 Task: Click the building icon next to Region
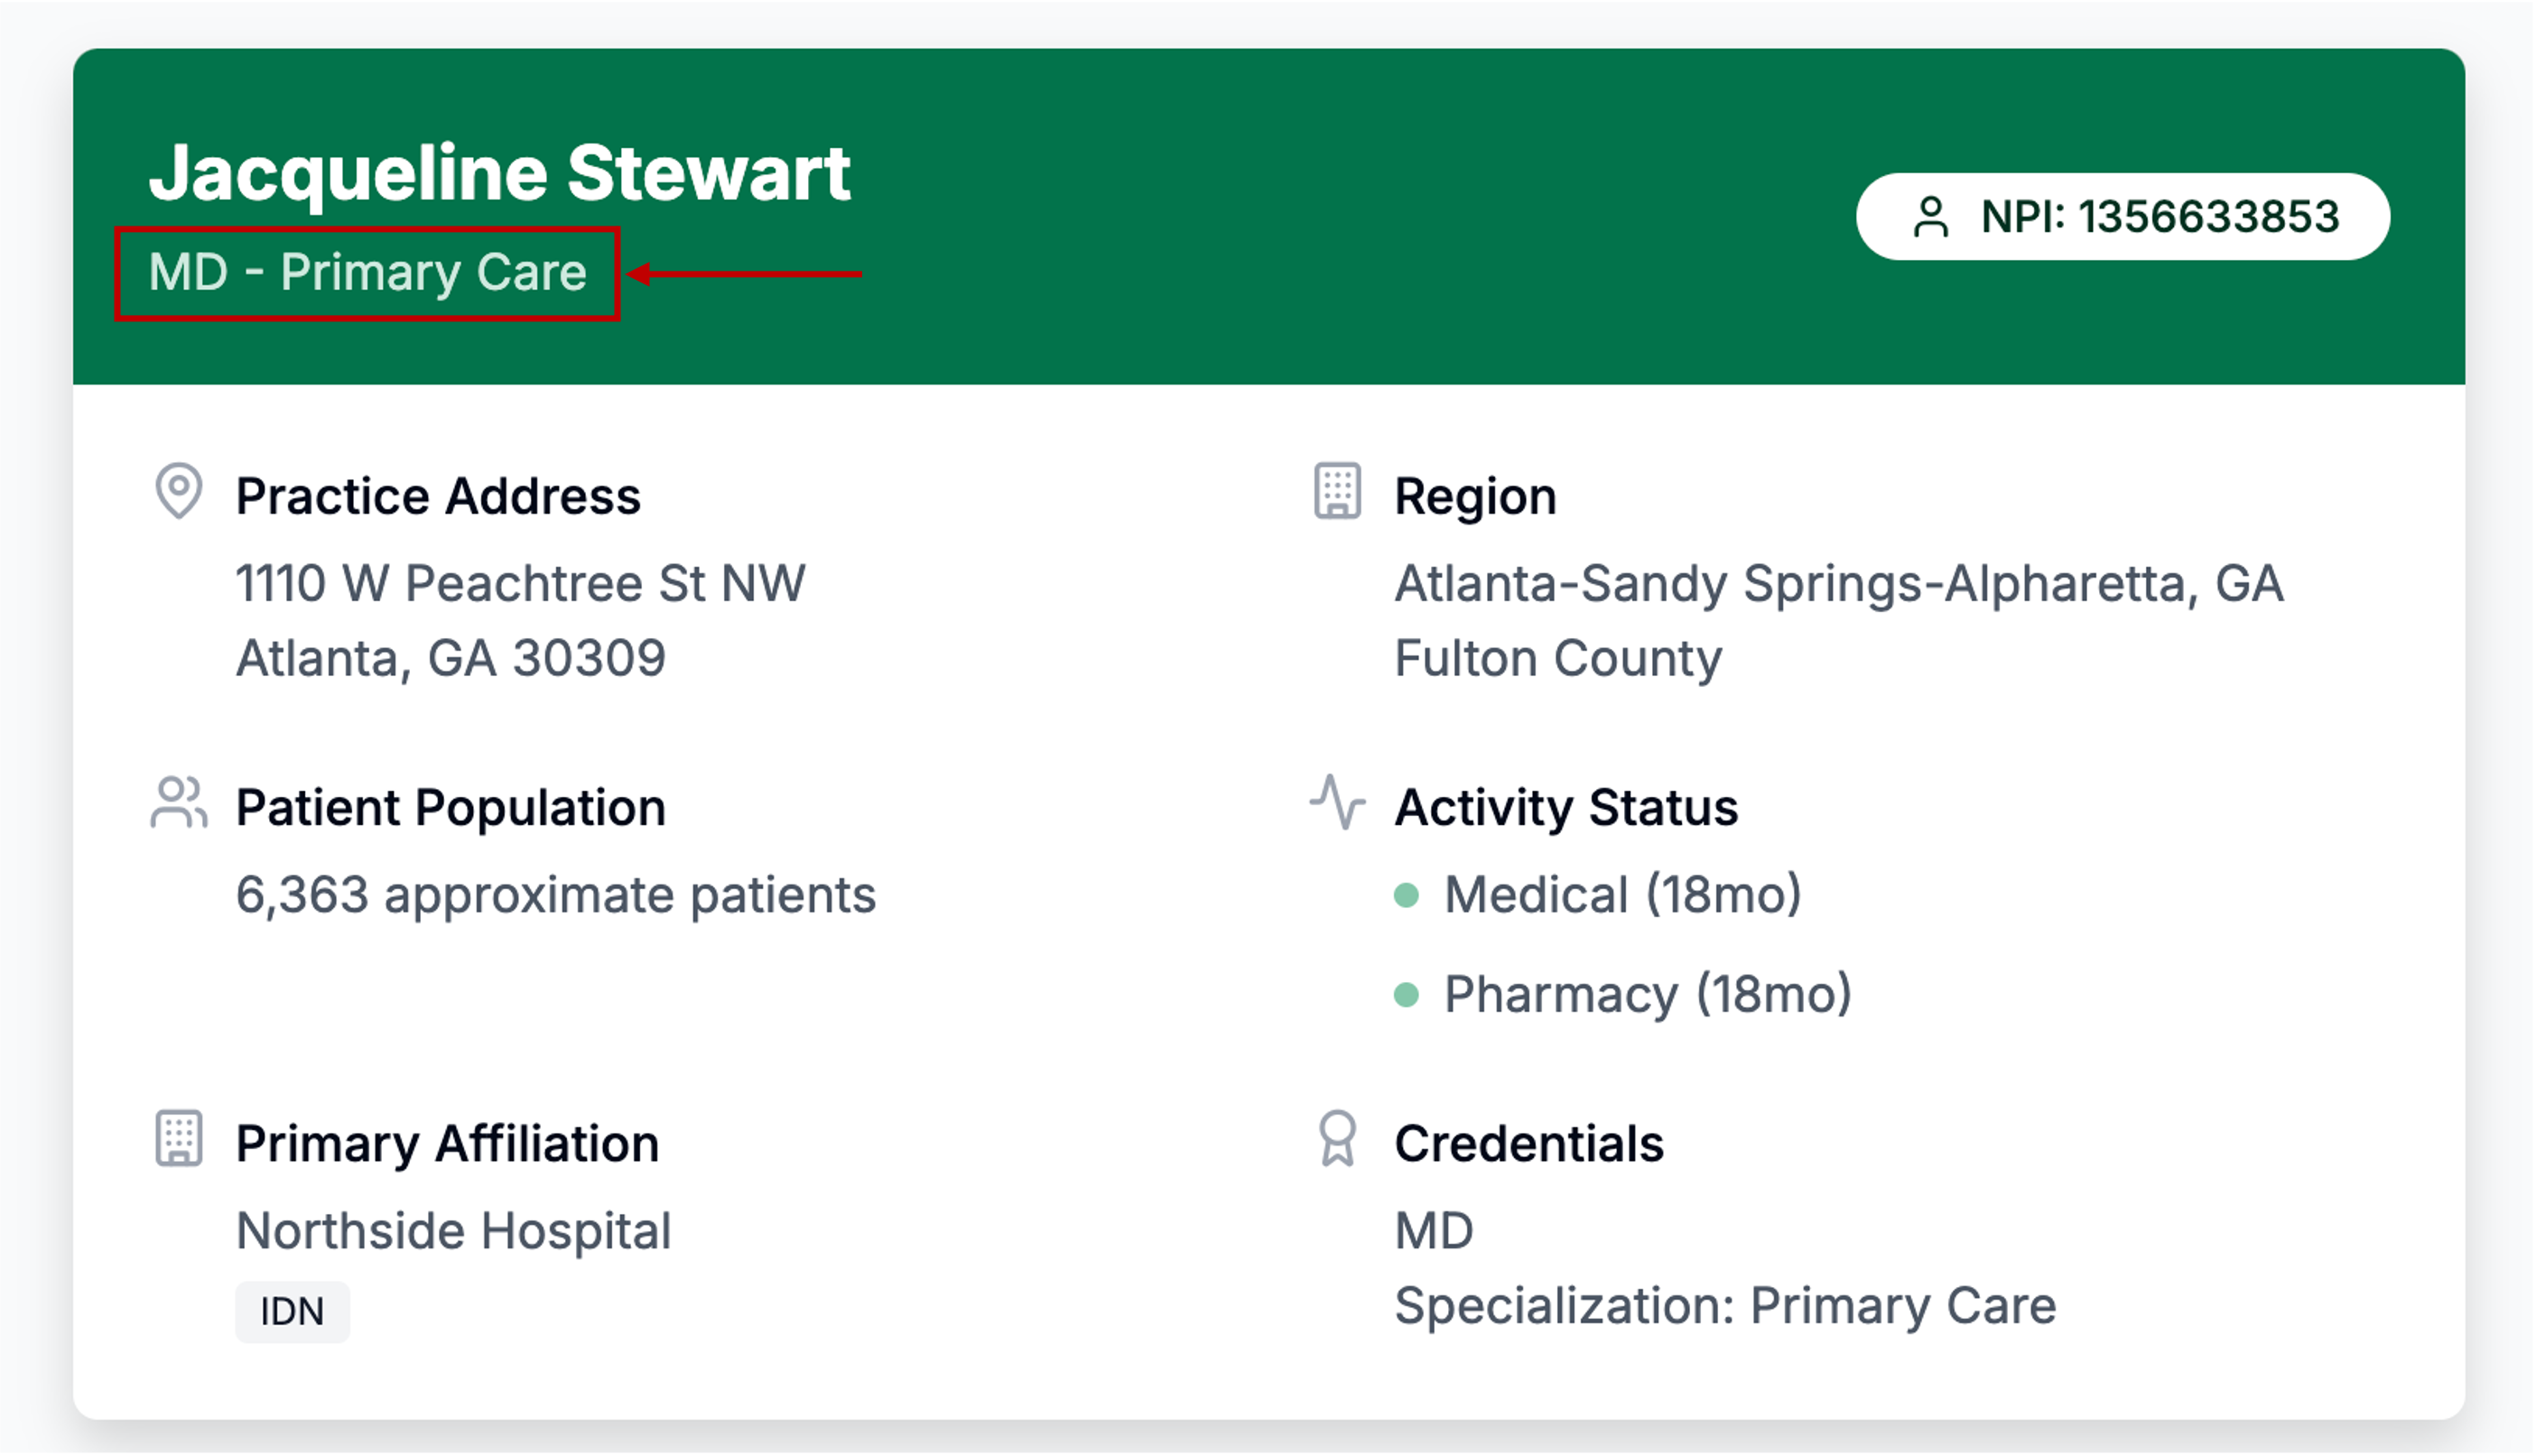click(1337, 491)
